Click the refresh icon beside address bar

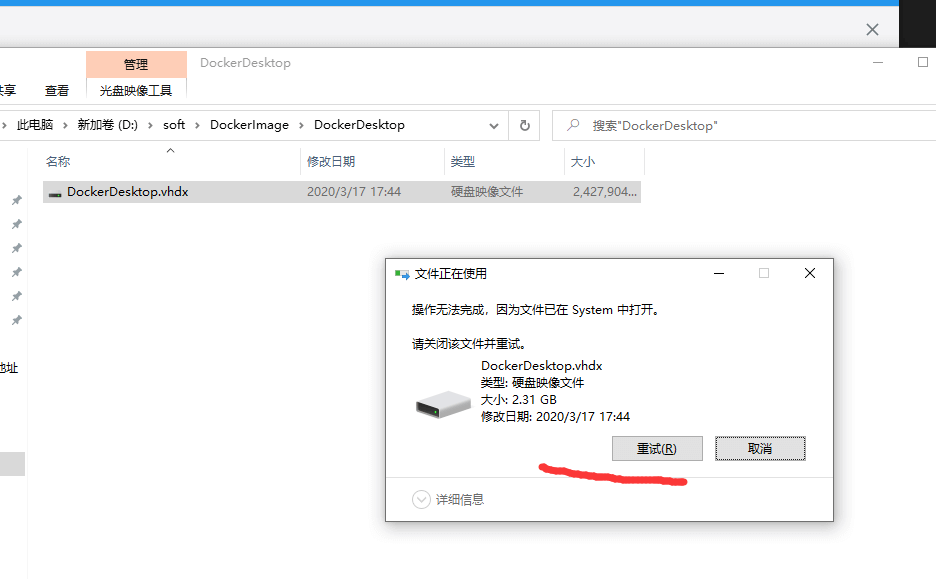pos(524,126)
